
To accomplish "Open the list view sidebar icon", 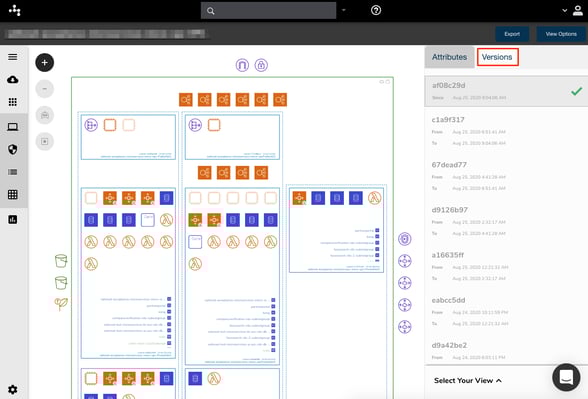I will tap(13, 172).
